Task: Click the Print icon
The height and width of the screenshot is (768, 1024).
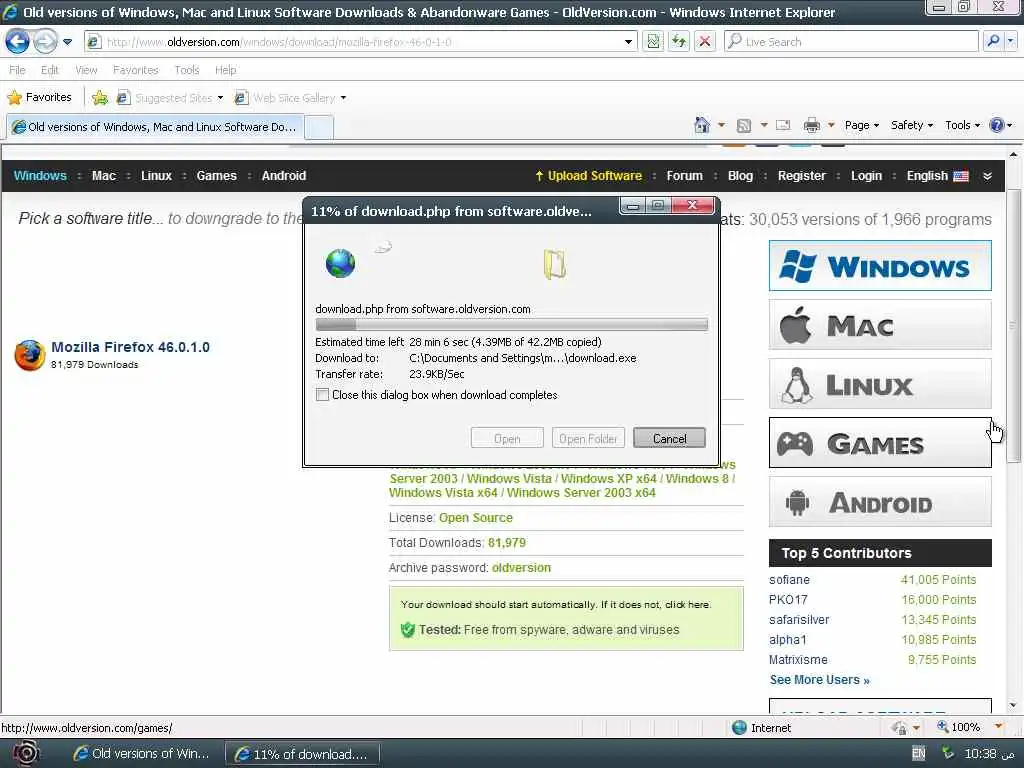Action: coord(812,125)
